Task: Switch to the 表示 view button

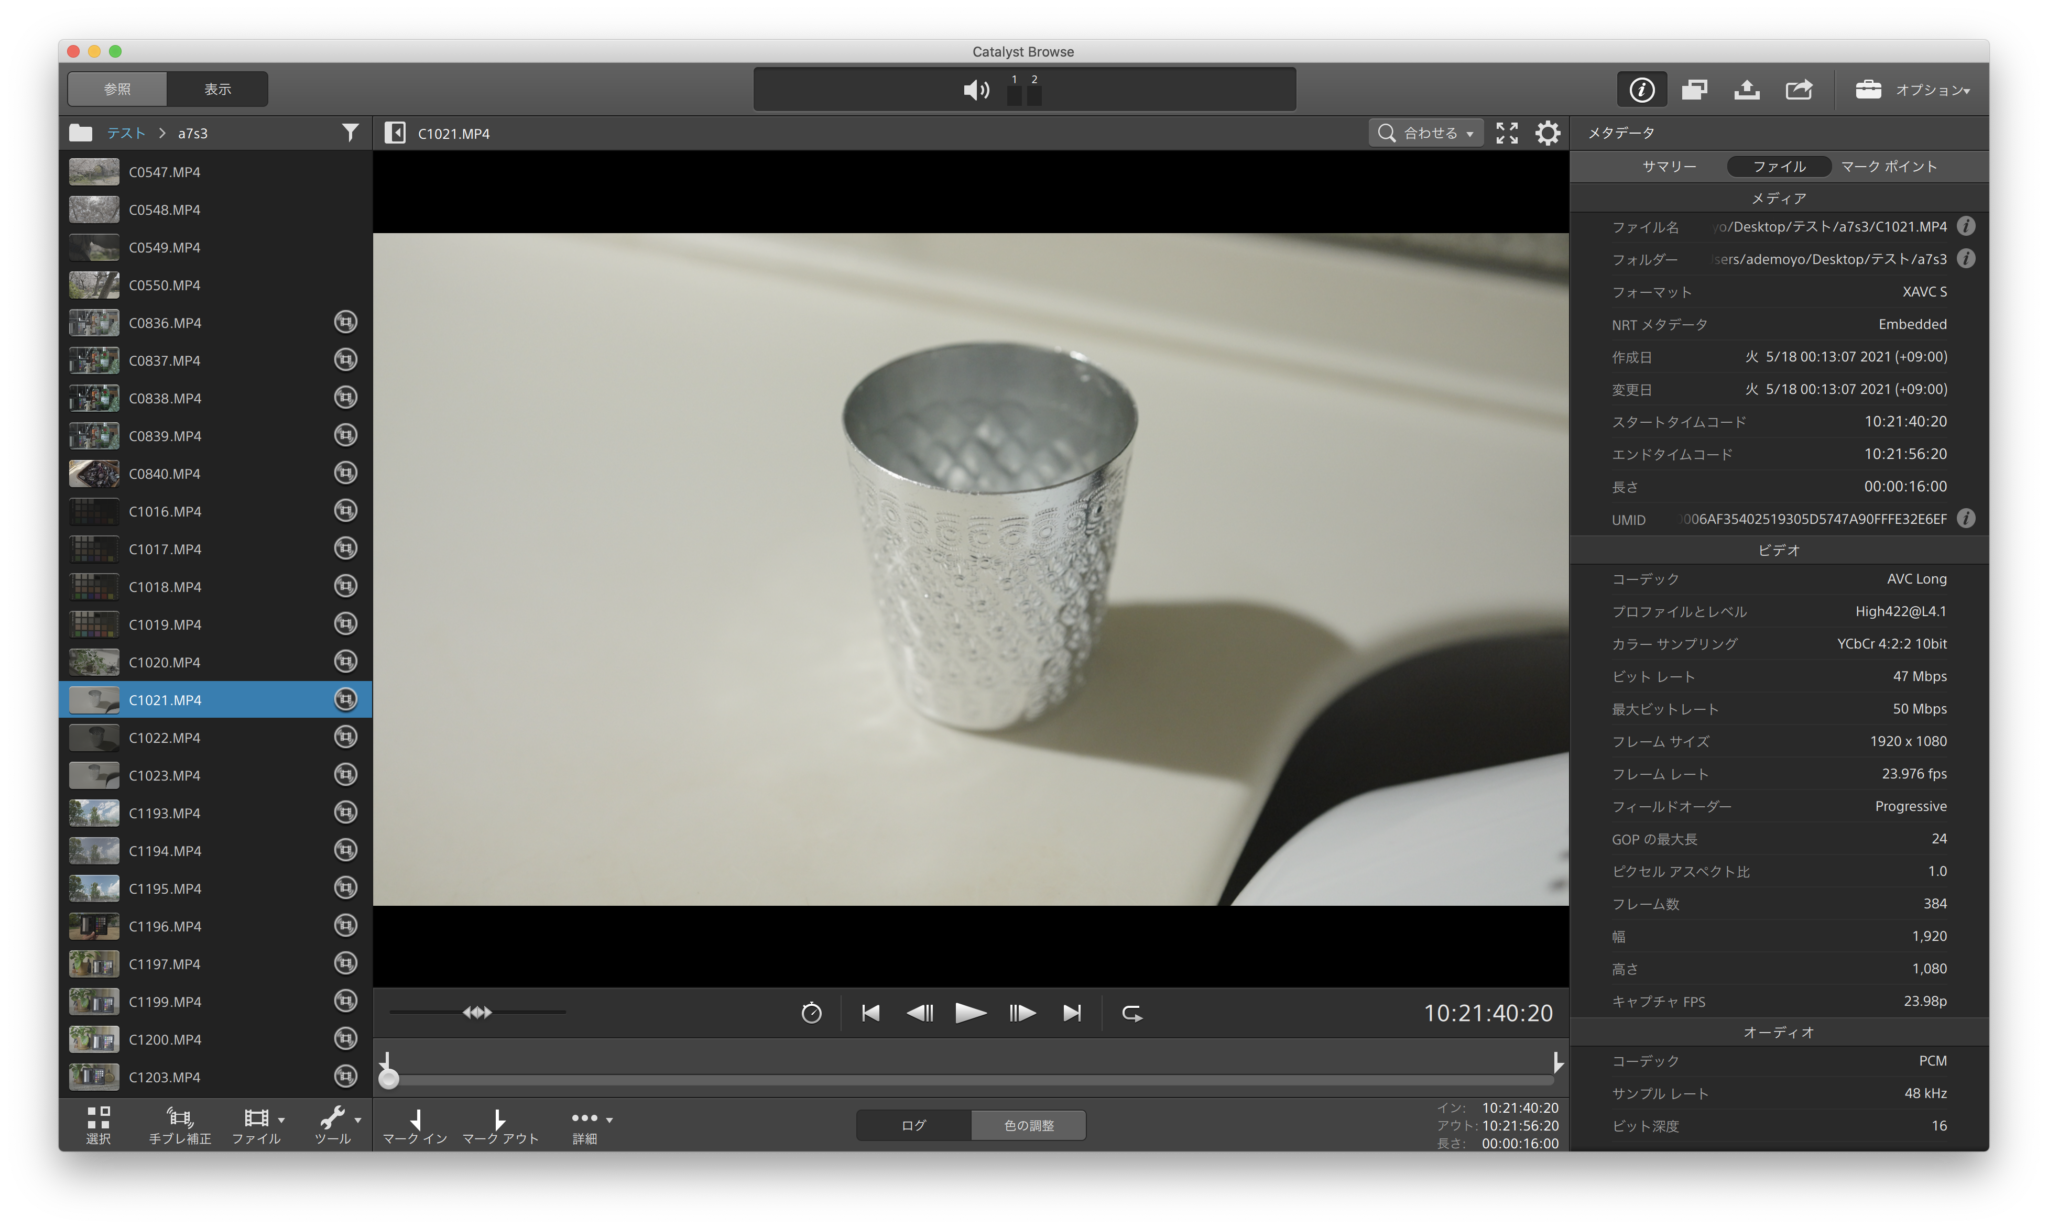Action: [x=217, y=89]
